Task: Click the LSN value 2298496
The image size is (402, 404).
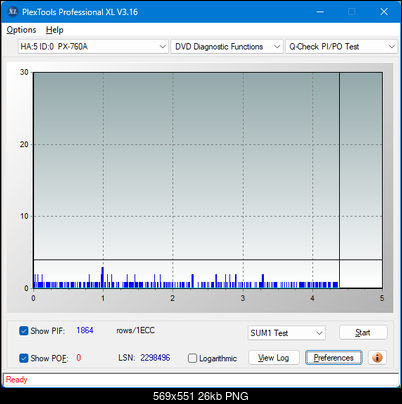Action: [x=155, y=358]
